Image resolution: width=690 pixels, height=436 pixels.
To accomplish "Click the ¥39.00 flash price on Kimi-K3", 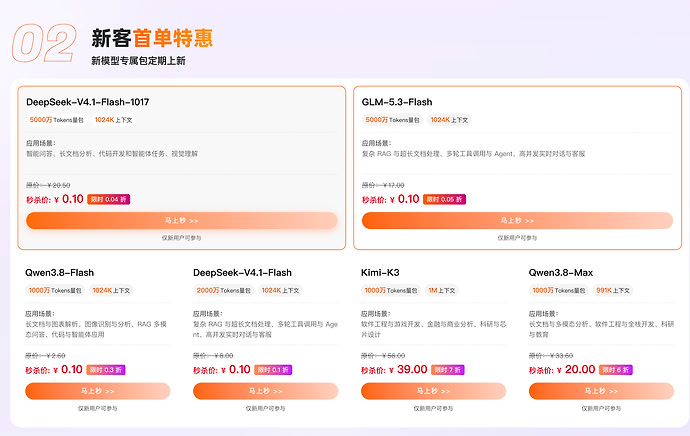I will click(408, 370).
